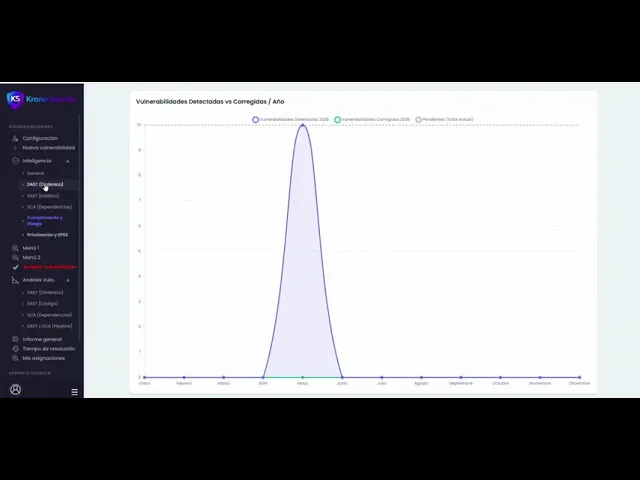Image resolution: width=640 pixels, height=480 pixels.
Task: Open SAST (Código) under Análisis Vuln.
Action: [x=42, y=304]
